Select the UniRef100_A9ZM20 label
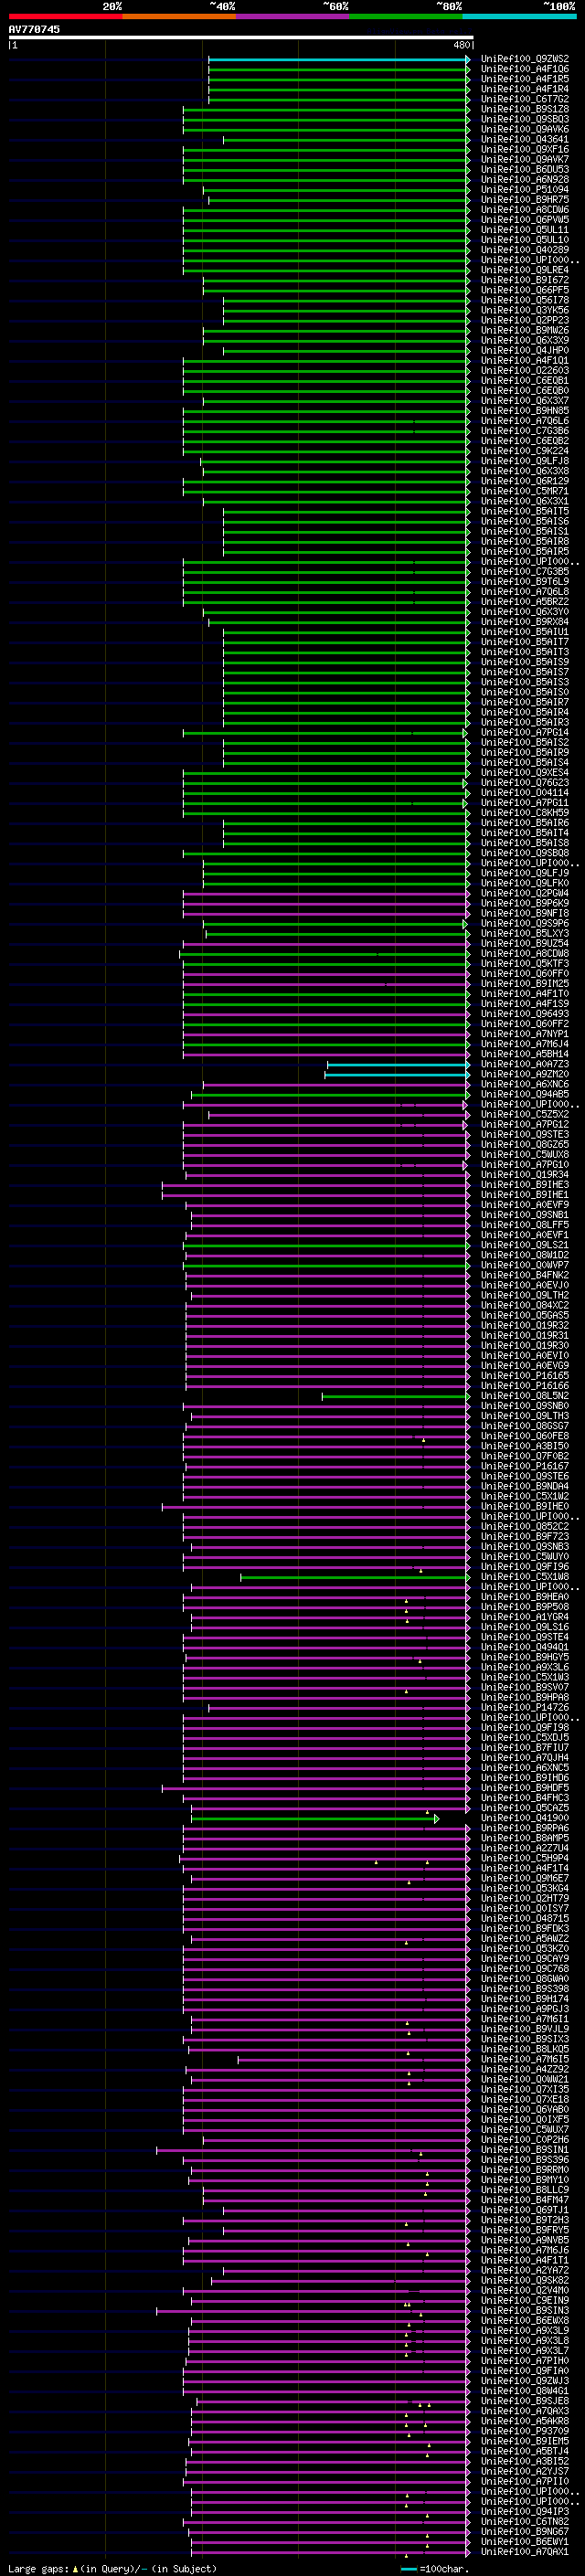The width and height of the screenshot is (585, 2576). 524,1074
